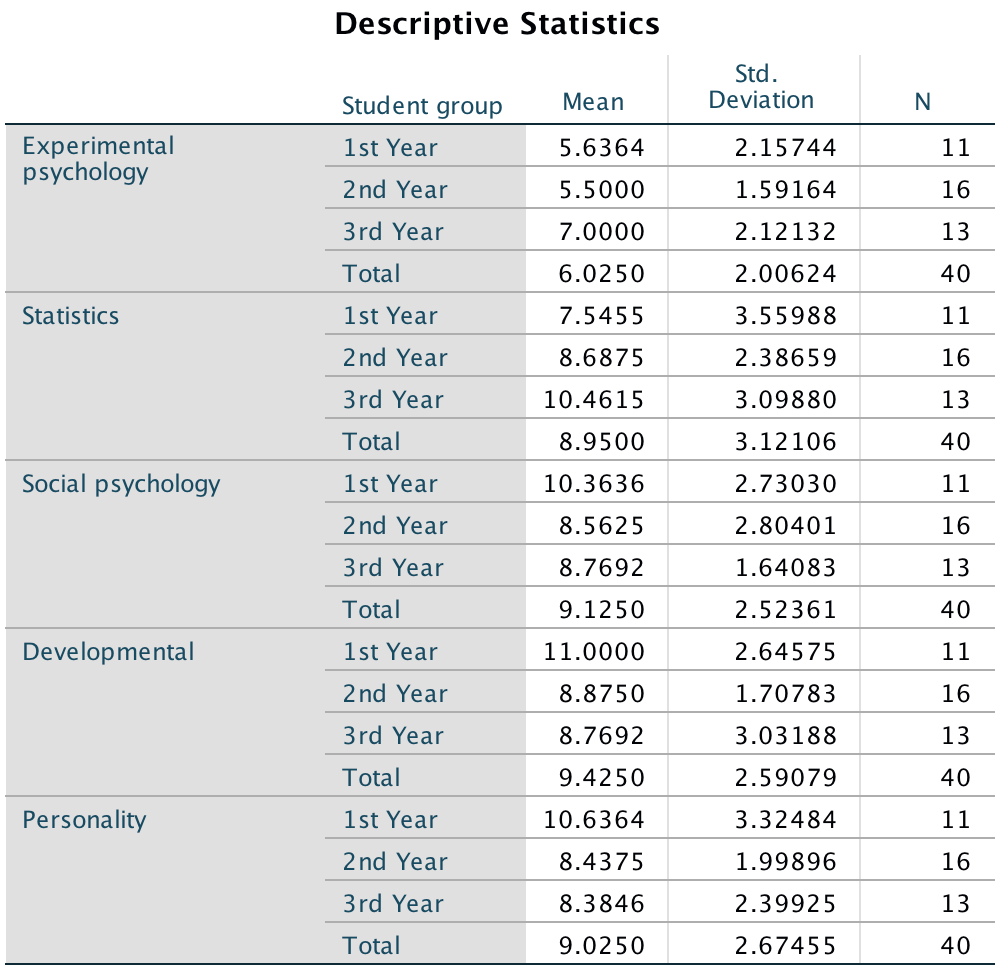The width and height of the screenshot is (1008, 980).
Task: Select the standard deviation value 1.70783
Action: [x=784, y=694]
